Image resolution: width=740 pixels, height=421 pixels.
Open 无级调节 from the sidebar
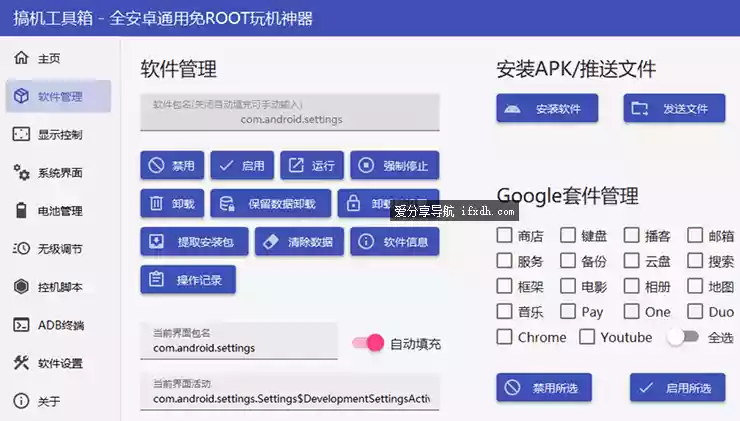click(59, 248)
